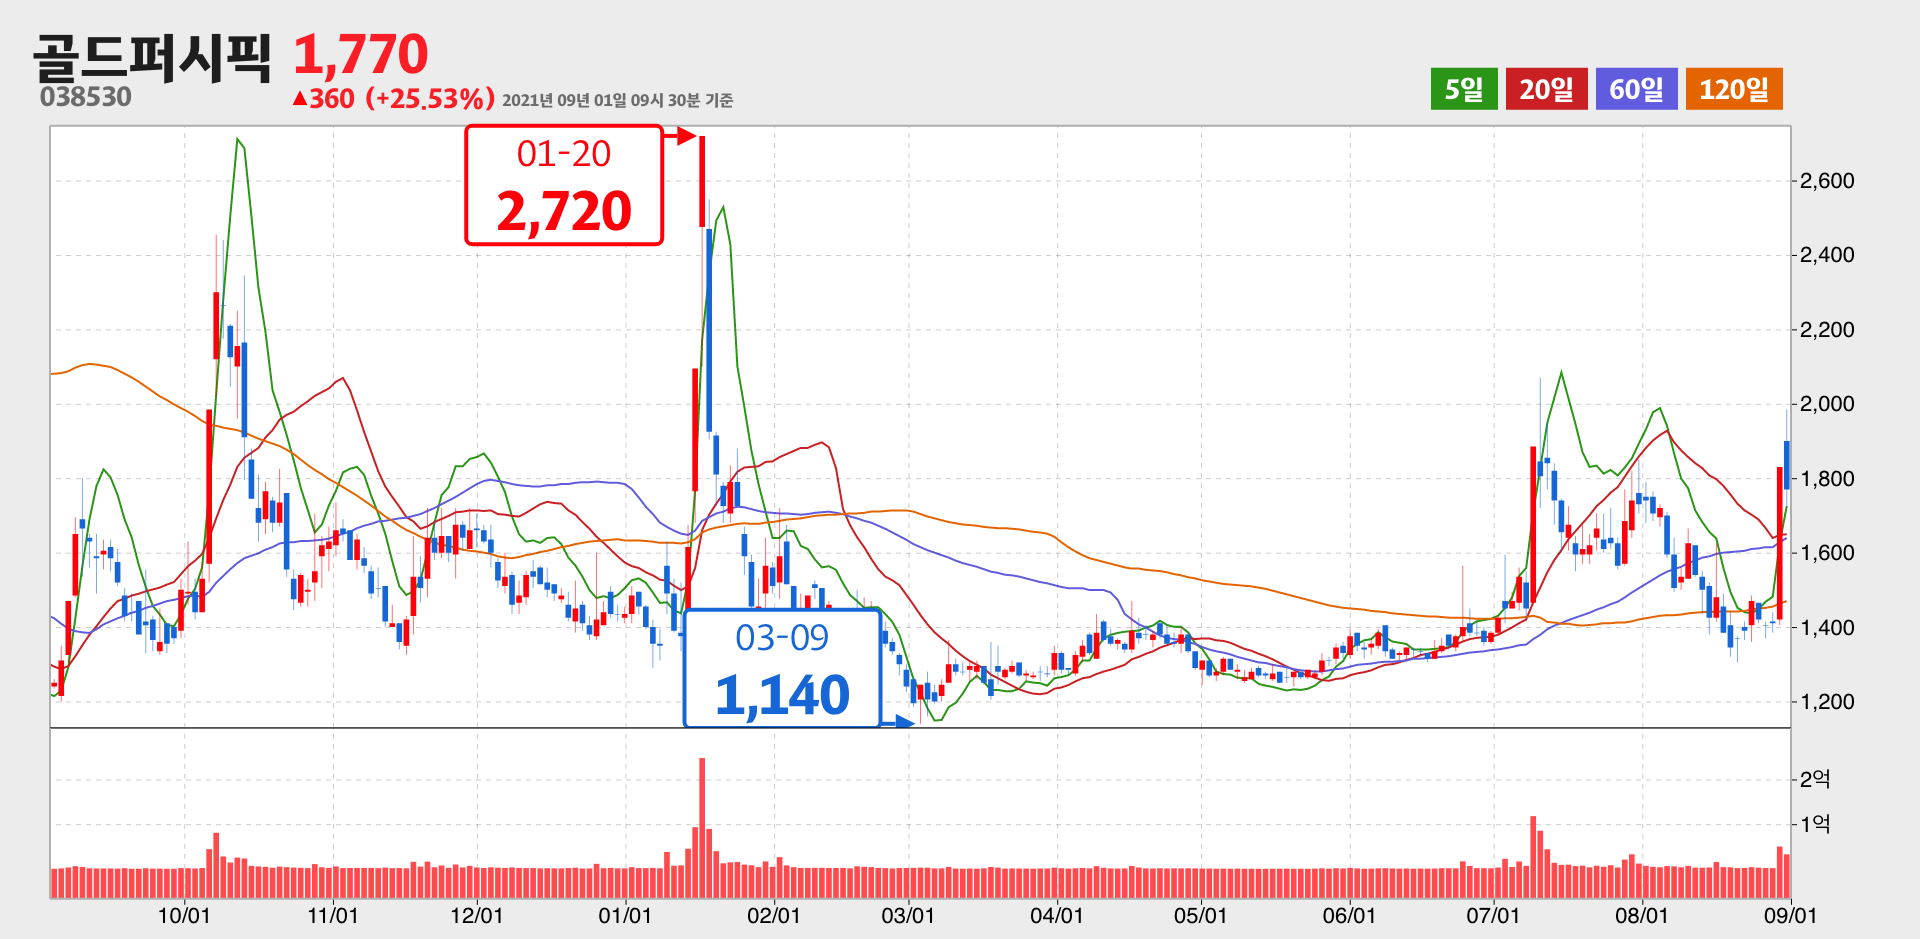1920x939 pixels.
Task: Click the change value ▲360 (+25.53%)
Action: [393, 98]
